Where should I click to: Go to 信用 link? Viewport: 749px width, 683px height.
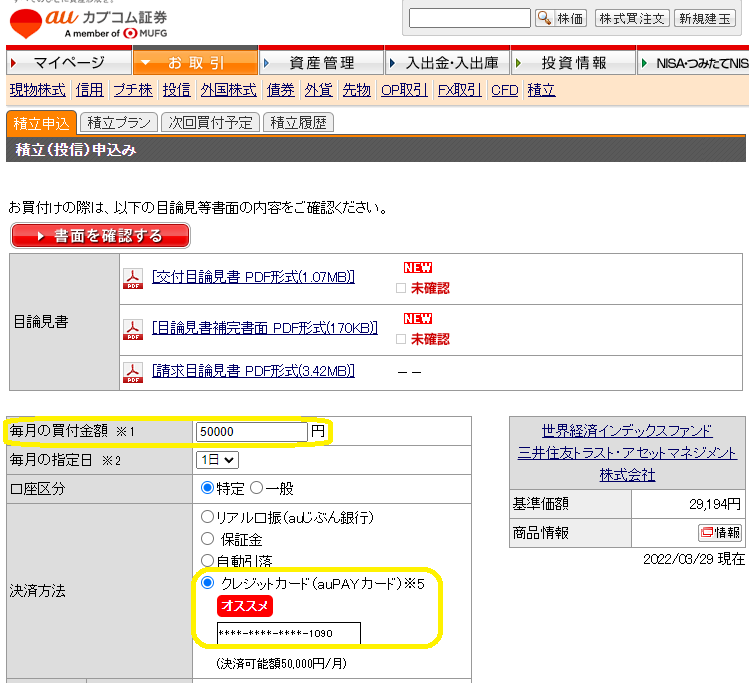89,90
